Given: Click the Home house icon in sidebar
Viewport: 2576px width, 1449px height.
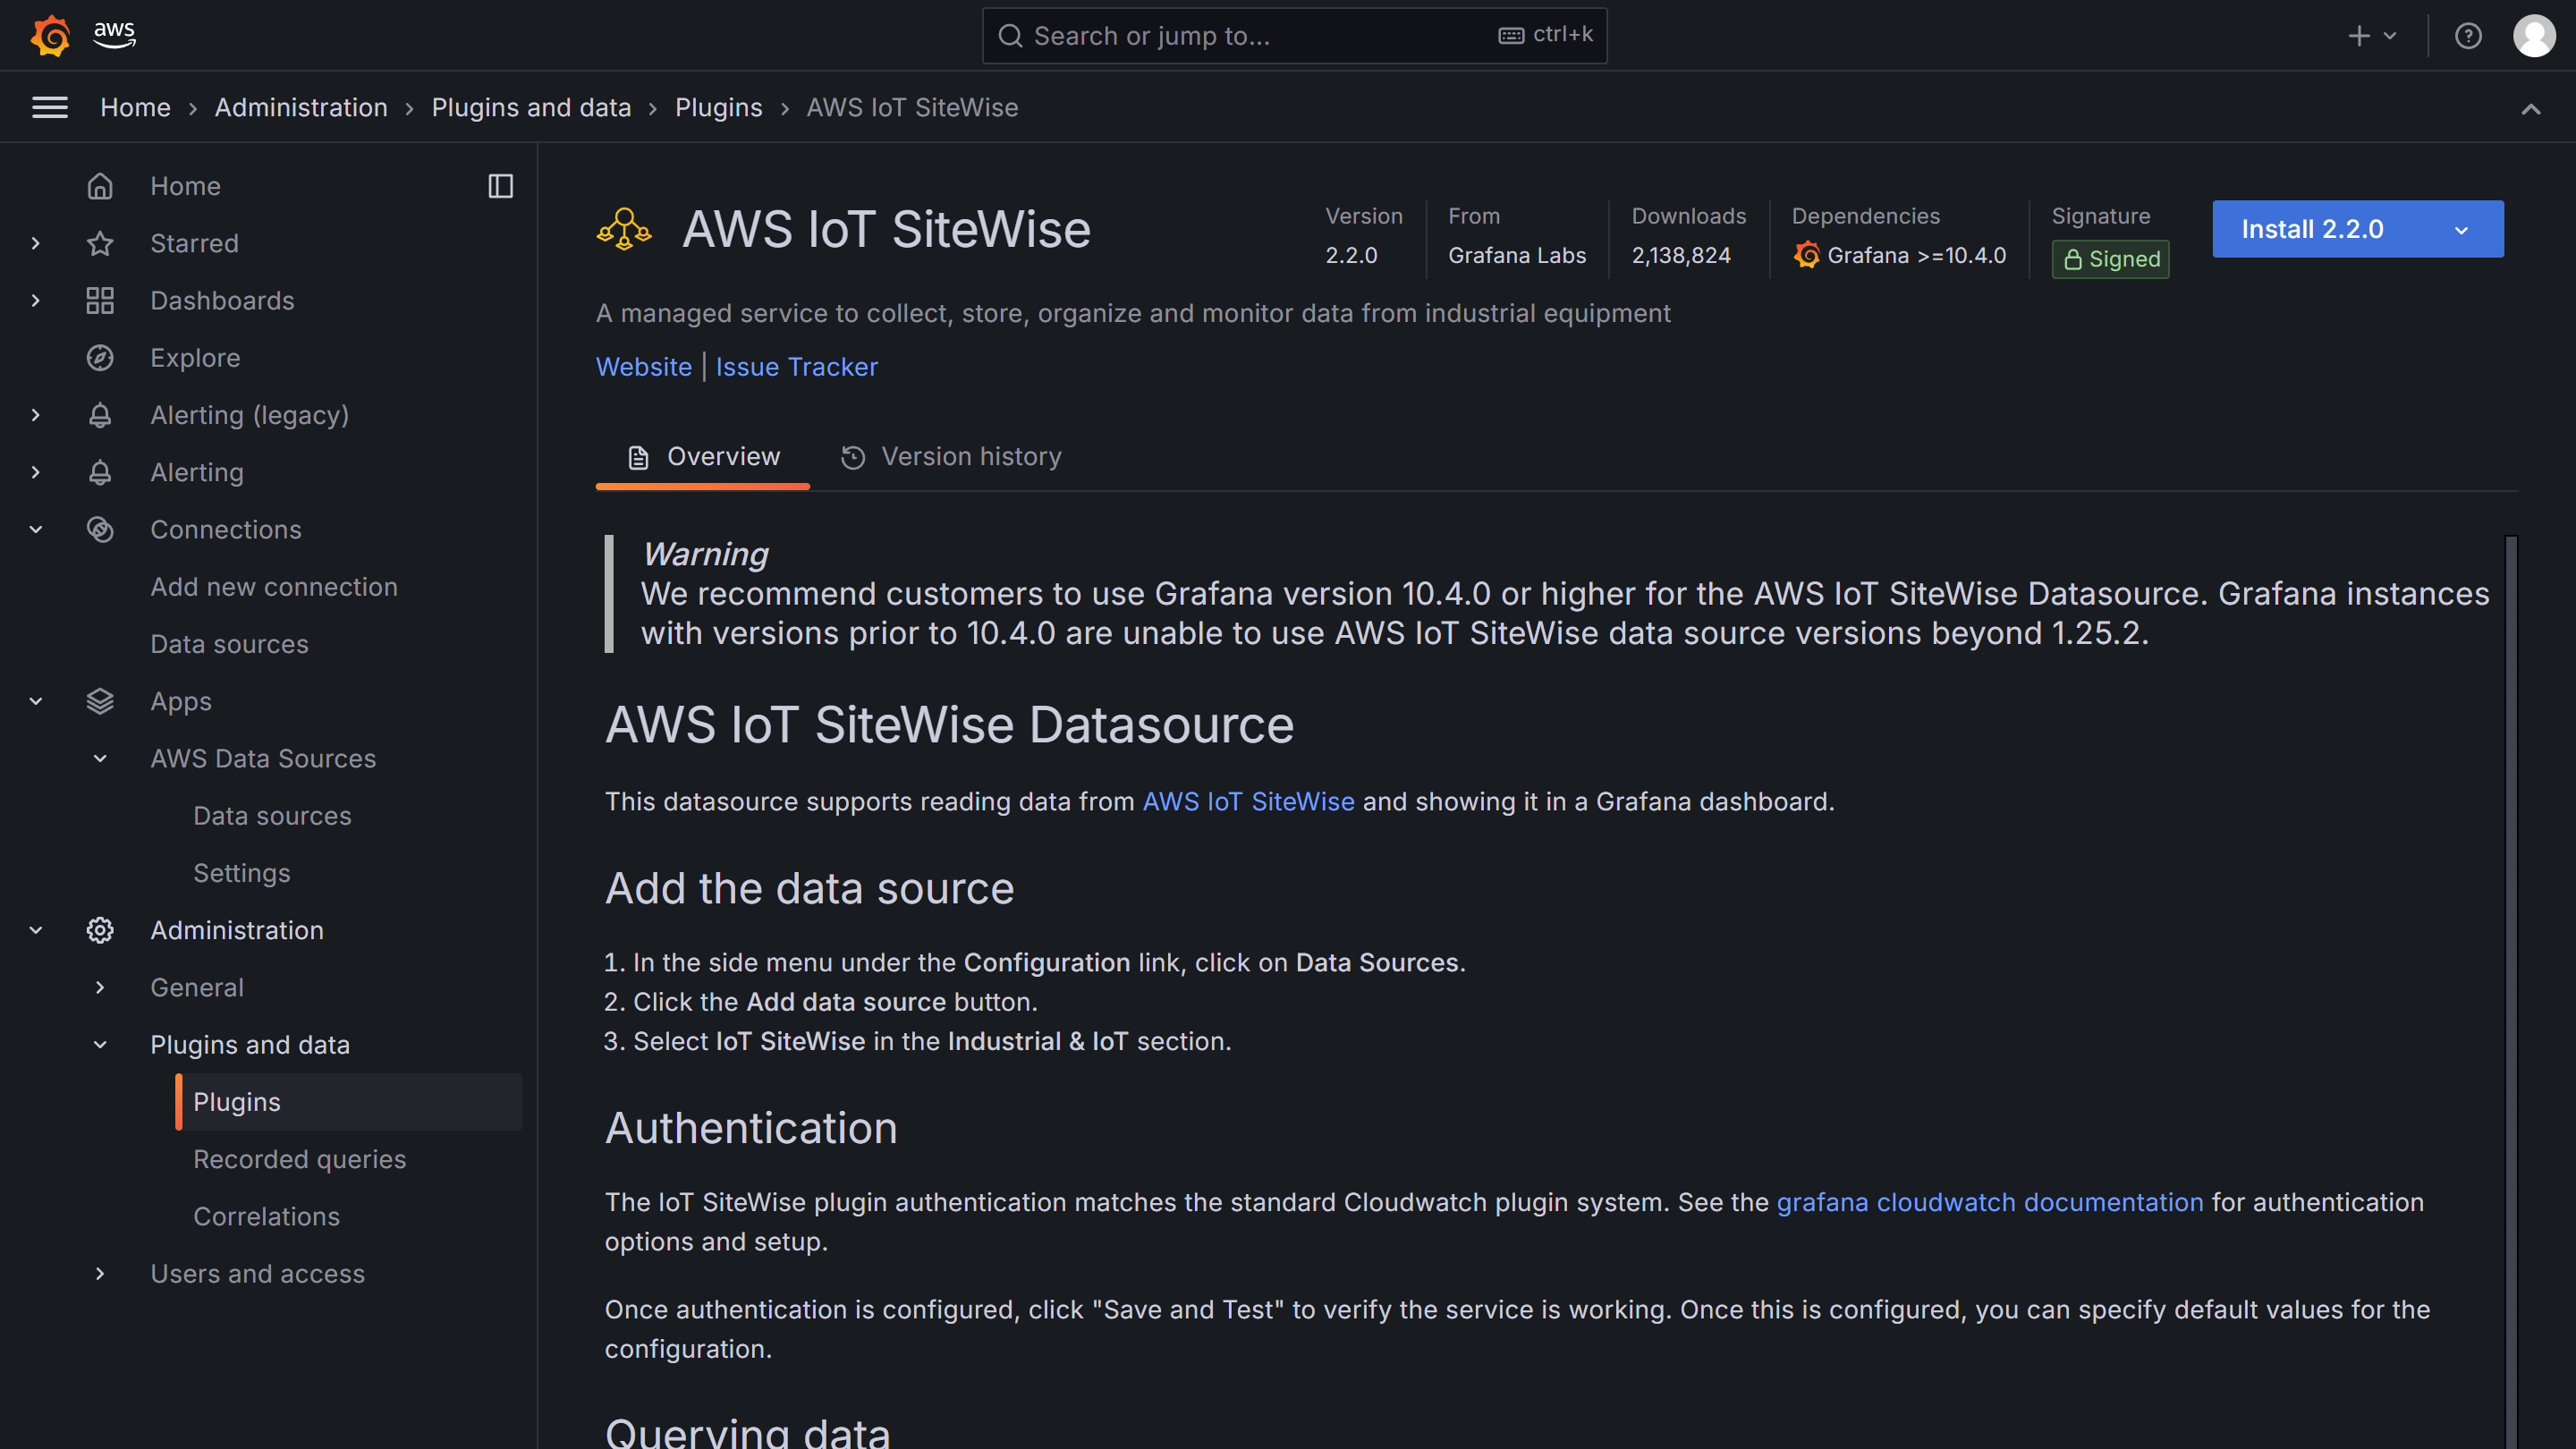Looking at the screenshot, I should (100, 186).
